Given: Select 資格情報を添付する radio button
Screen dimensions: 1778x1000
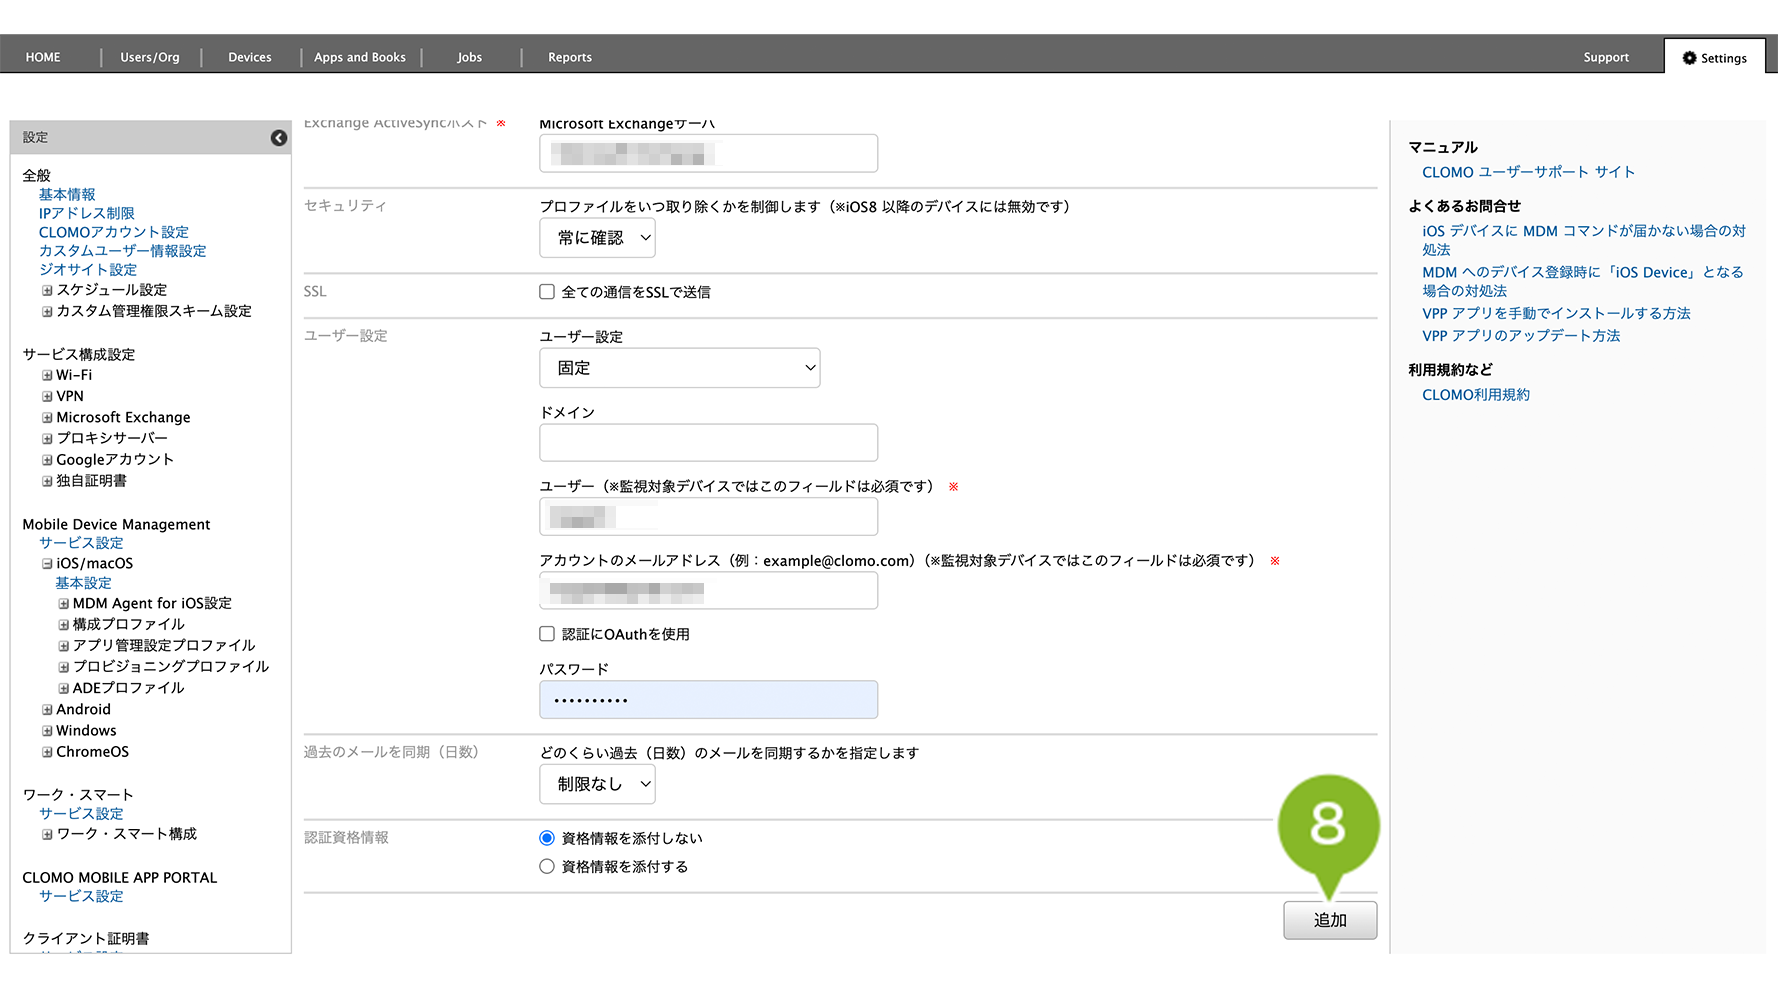Looking at the screenshot, I should (547, 867).
